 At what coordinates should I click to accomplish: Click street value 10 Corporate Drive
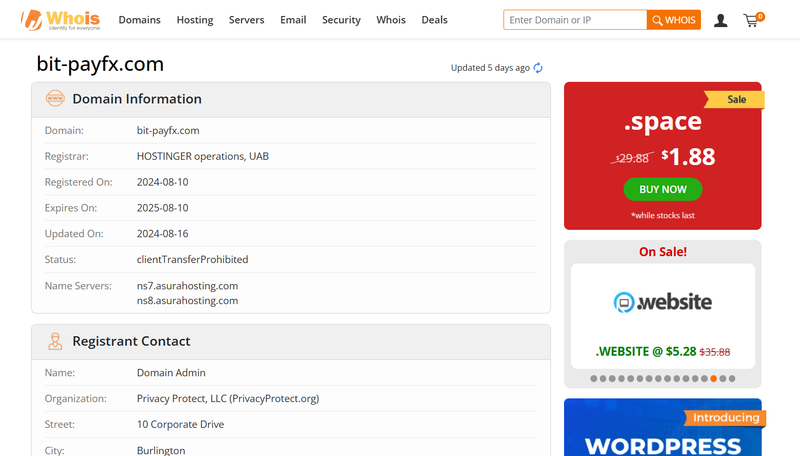coord(180,424)
